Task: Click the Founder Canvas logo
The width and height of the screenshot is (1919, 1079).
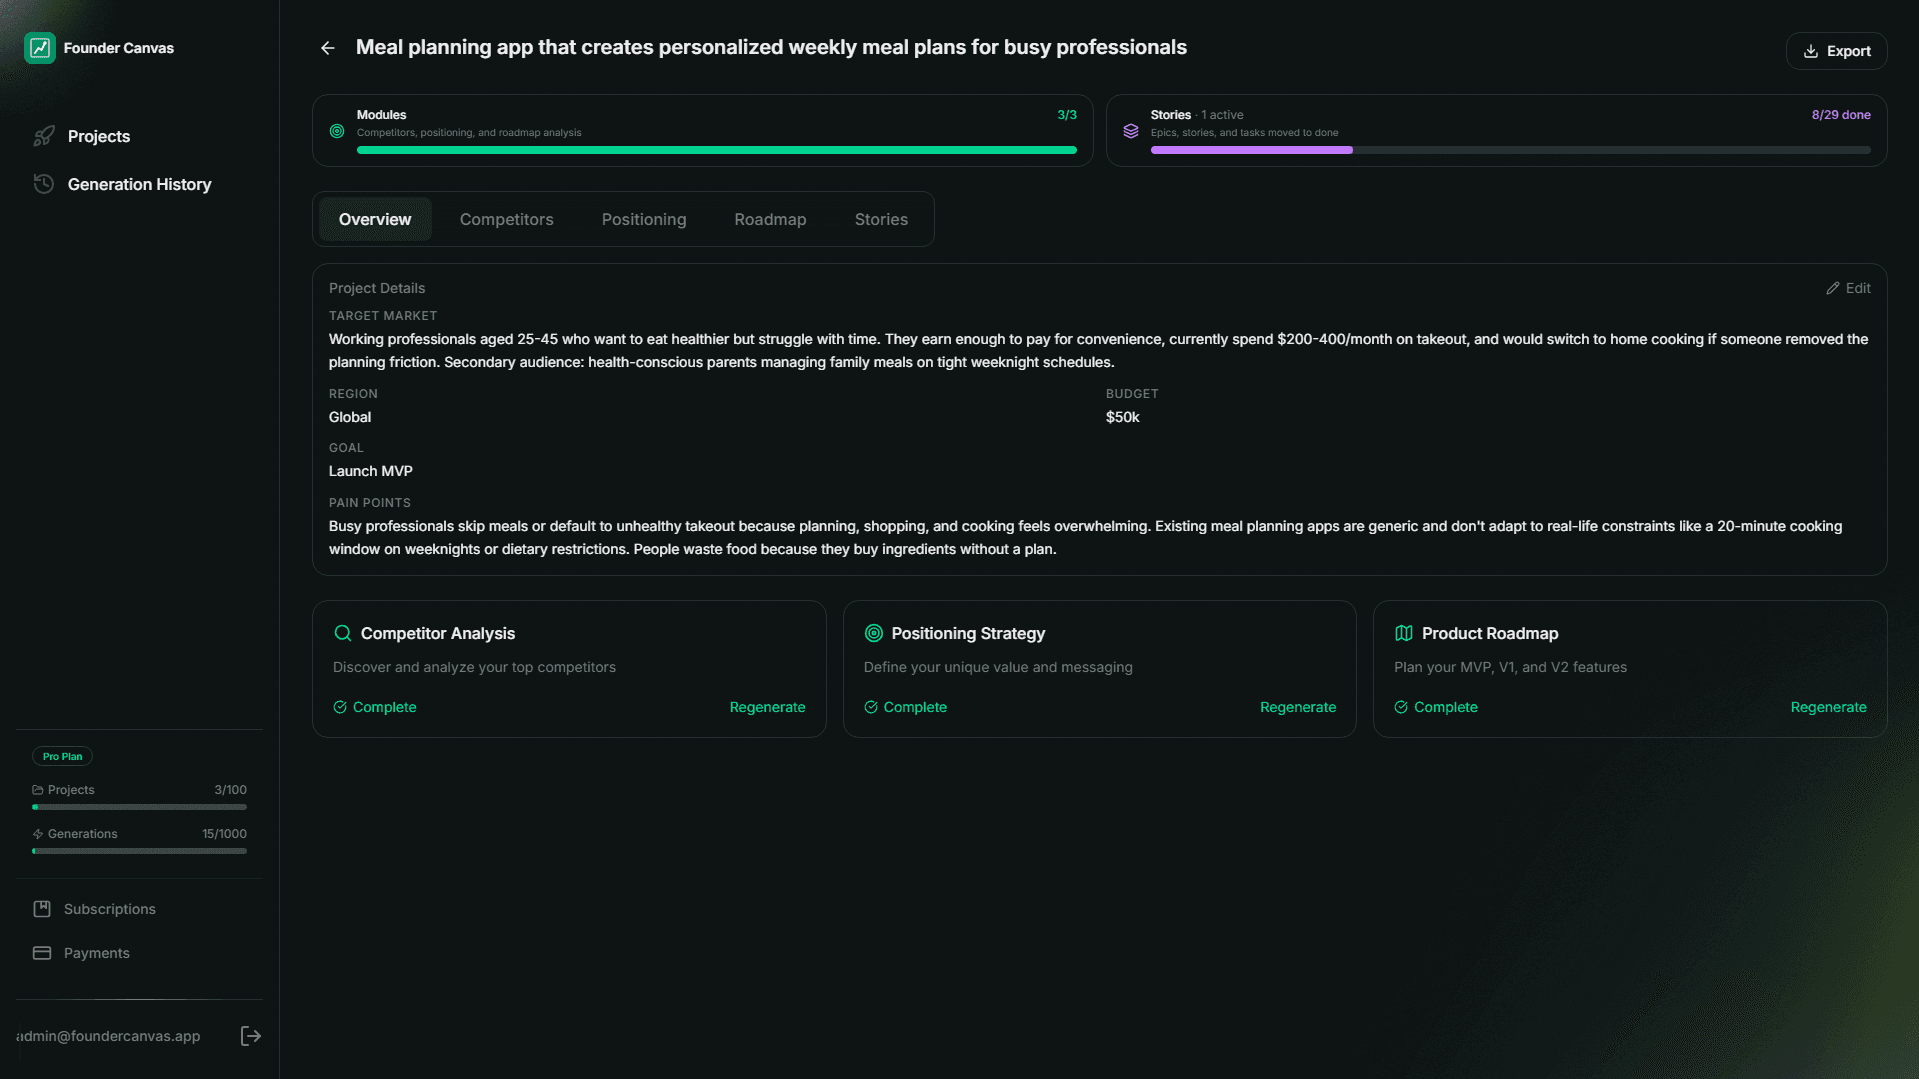Action: click(40, 47)
